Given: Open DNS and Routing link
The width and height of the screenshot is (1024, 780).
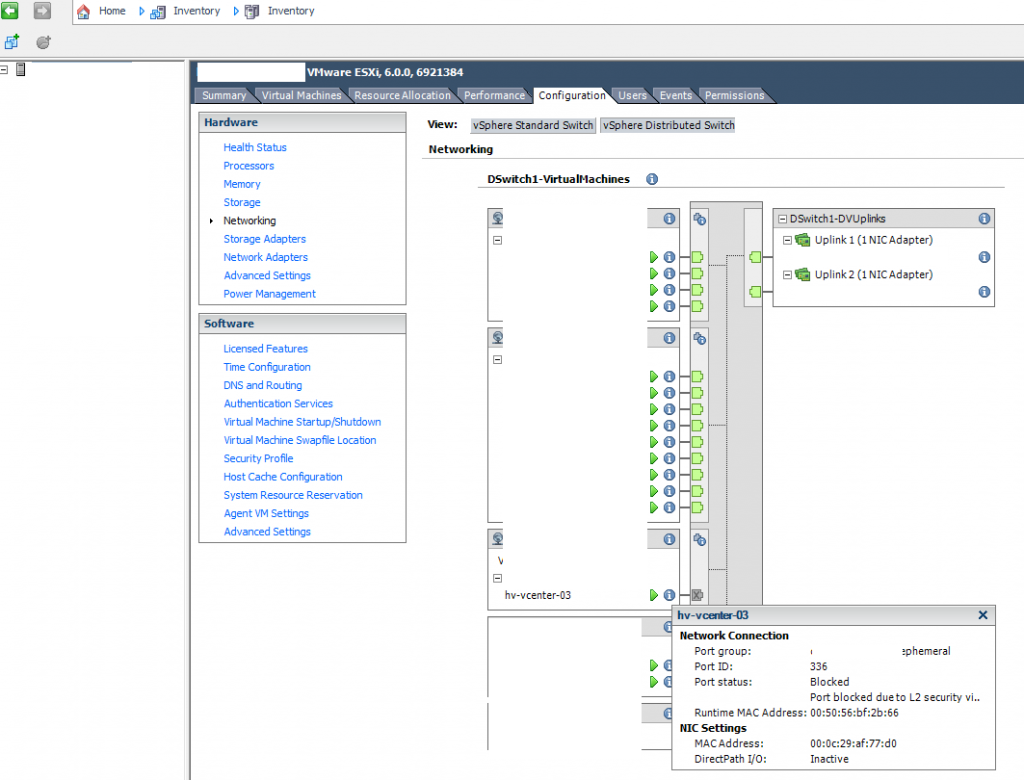Looking at the screenshot, I should 263,385.
